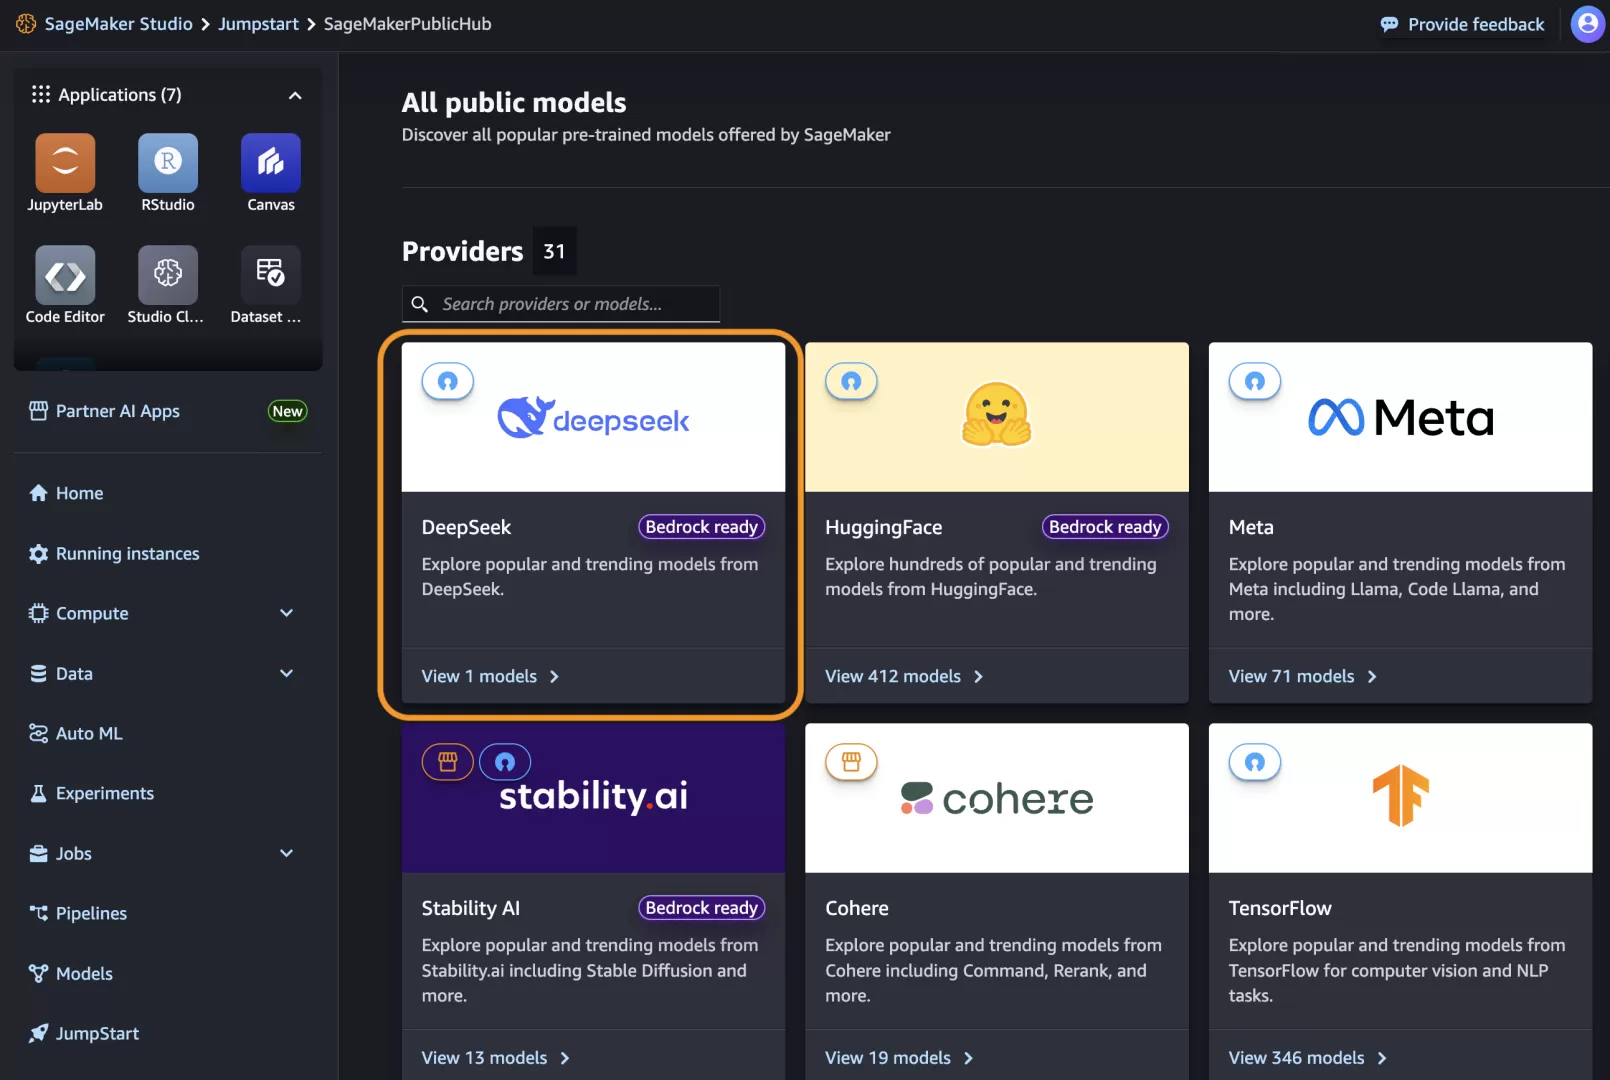The width and height of the screenshot is (1610, 1080).
Task: Click the Partner AI Apps storefront icon
Action: coord(38,411)
